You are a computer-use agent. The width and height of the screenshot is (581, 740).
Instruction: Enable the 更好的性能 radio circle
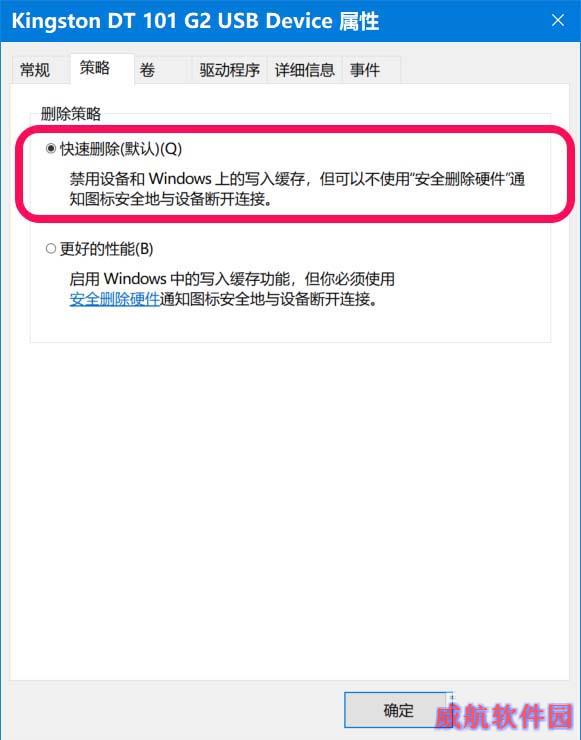(51, 249)
